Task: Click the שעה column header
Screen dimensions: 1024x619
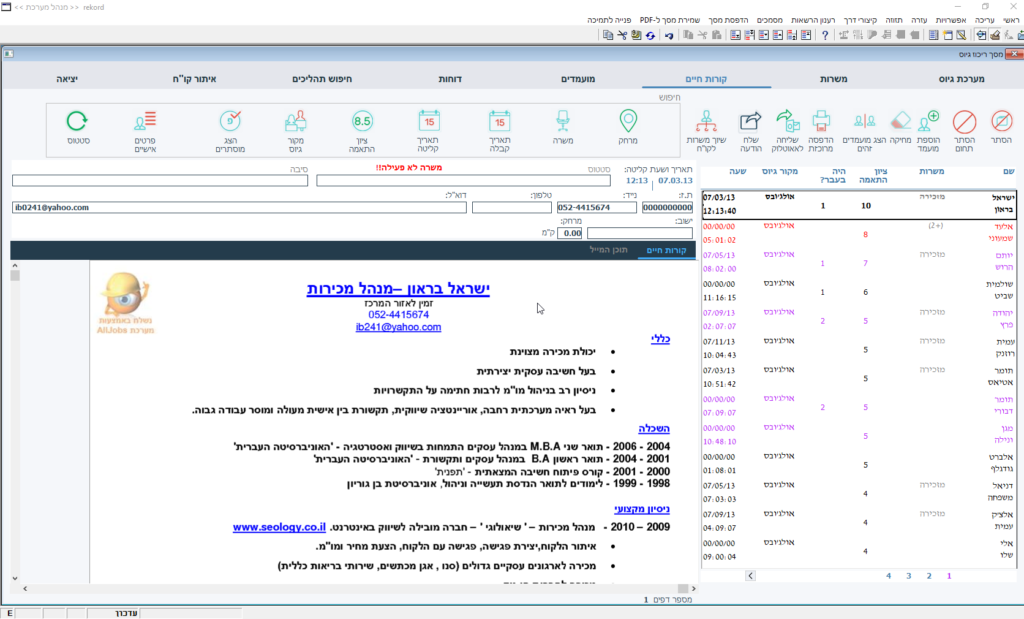Action: tap(737, 172)
